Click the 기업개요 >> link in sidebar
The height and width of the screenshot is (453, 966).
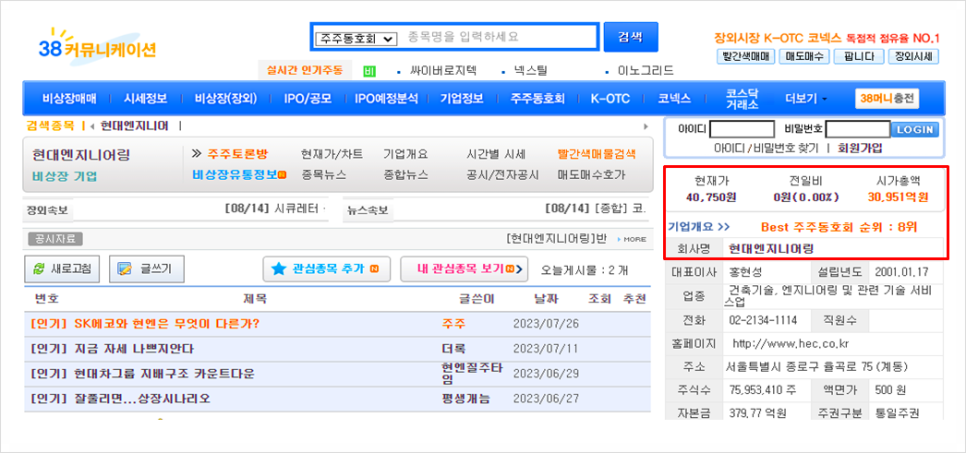[699, 227]
